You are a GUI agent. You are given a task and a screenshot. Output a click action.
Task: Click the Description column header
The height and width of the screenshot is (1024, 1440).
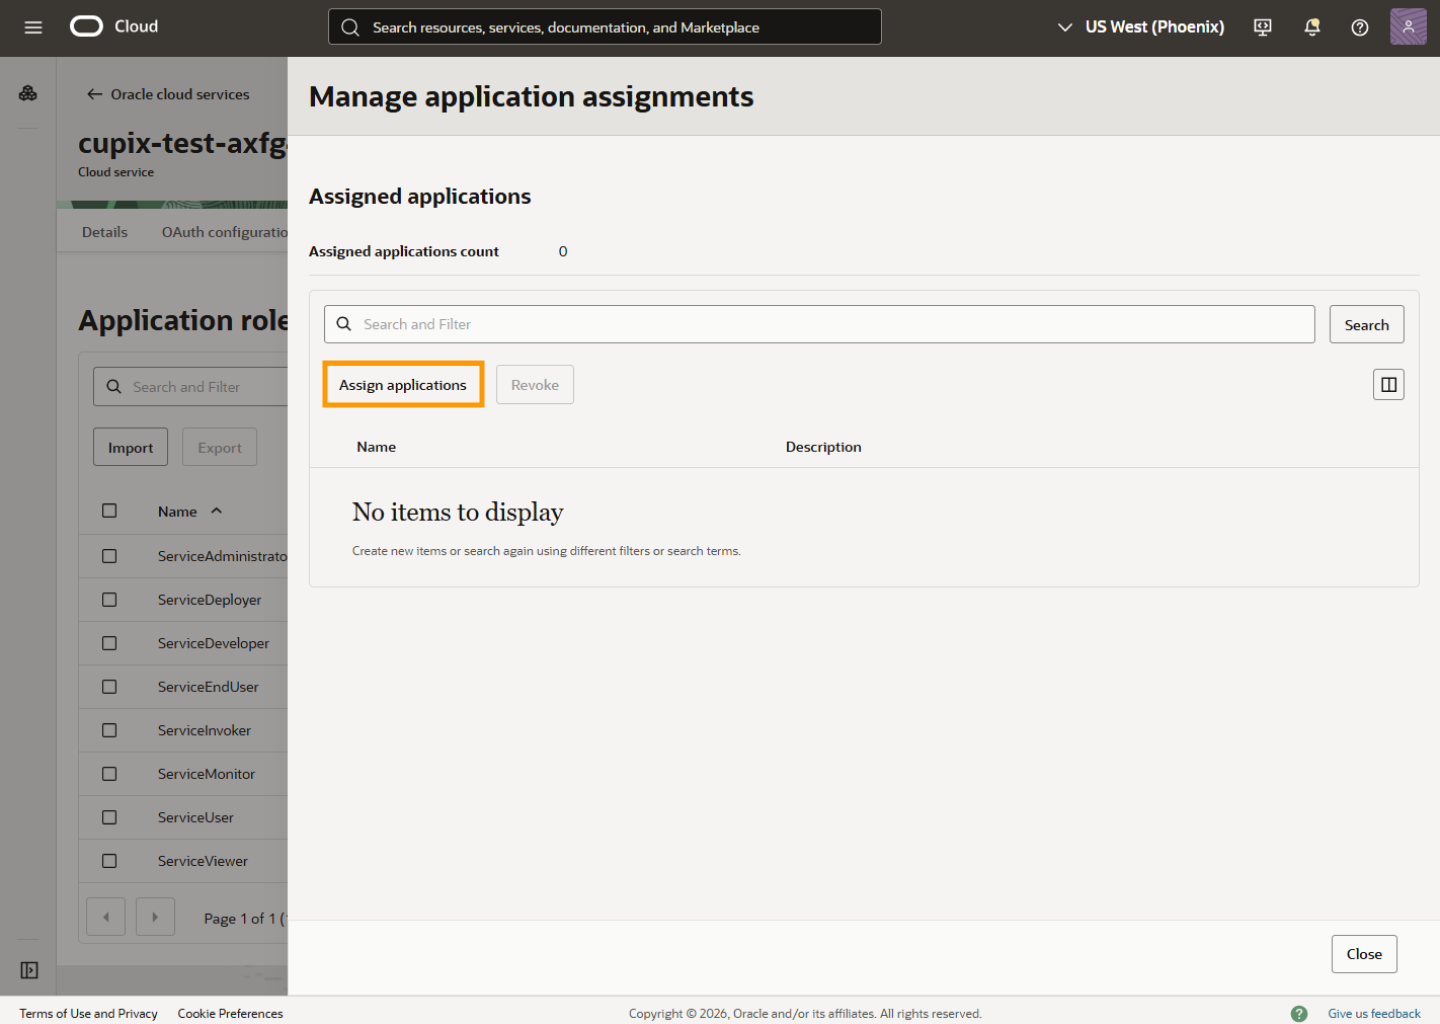coord(823,447)
